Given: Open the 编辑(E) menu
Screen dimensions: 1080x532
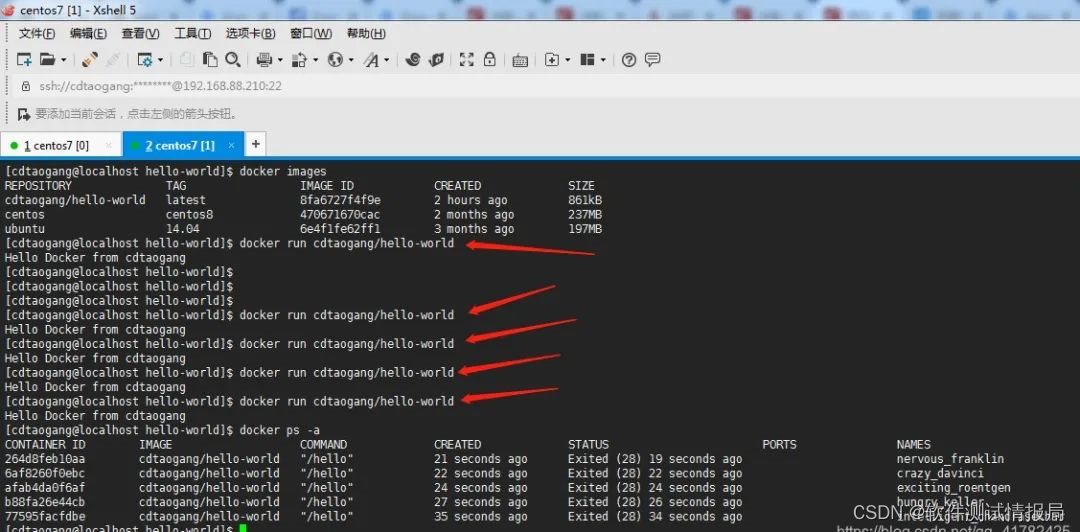Looking at the screenshot, I should click(88, 34).
